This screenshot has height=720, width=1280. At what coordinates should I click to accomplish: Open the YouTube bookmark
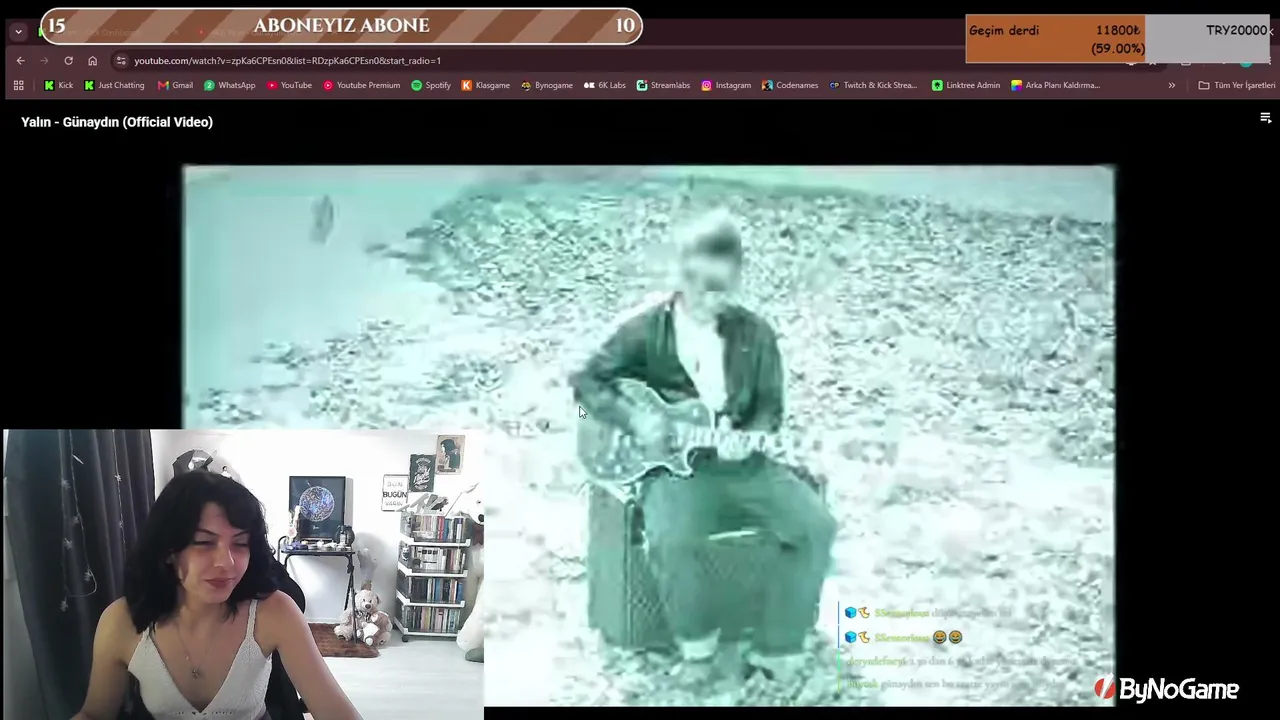pyautogui.click(x=289, y=86)
